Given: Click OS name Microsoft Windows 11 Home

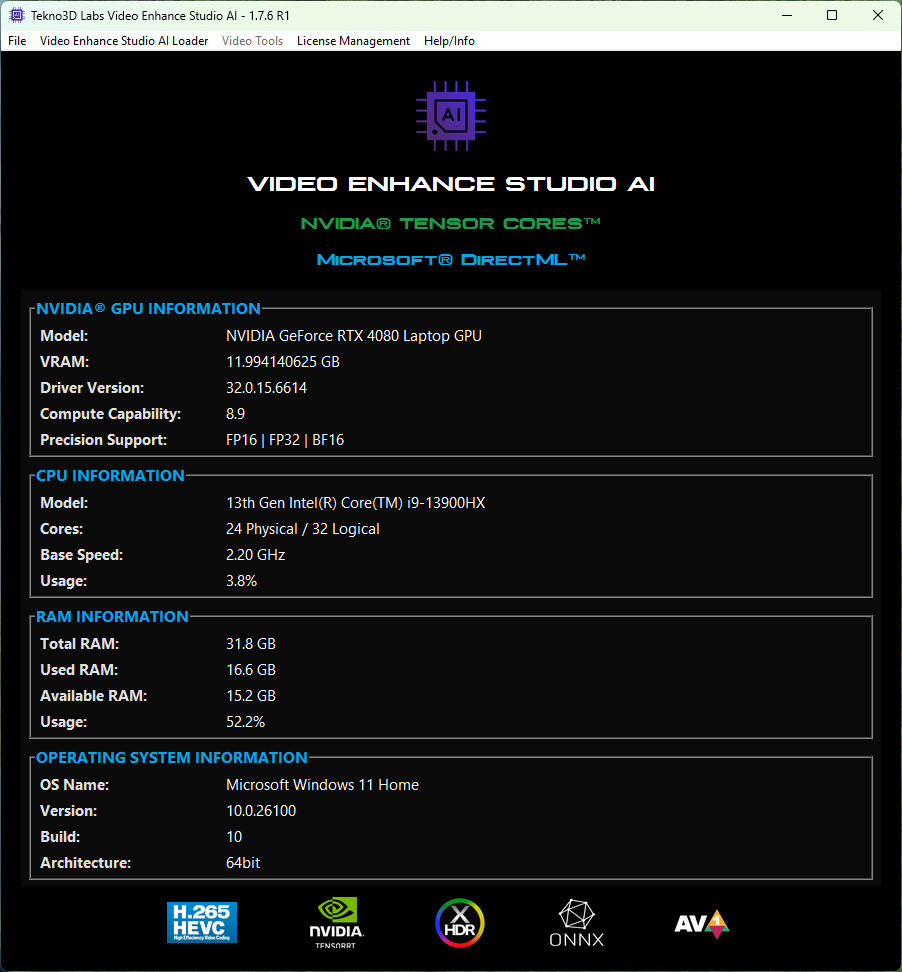Looking at the screenshot, I should [322, 785].
